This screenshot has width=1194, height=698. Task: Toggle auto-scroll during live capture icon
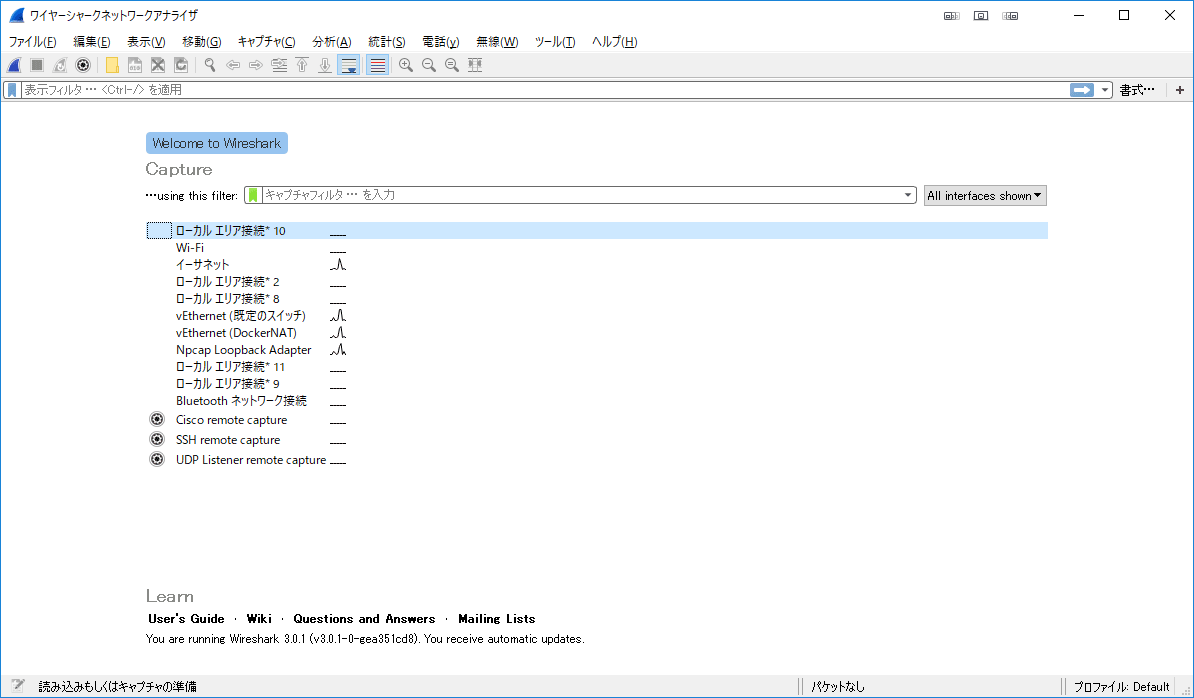tap(349, 65)
